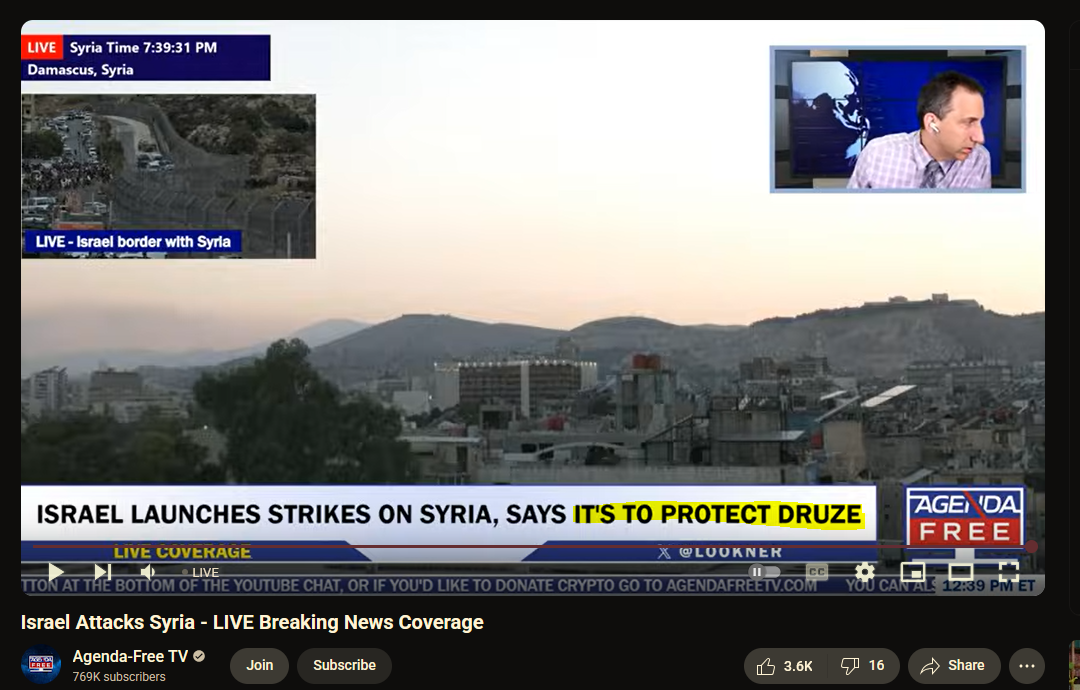Viewport: 1080px width, 690px height.
Task: Click the playhead at end of progress bar
Action: (x=1030, y=547)
